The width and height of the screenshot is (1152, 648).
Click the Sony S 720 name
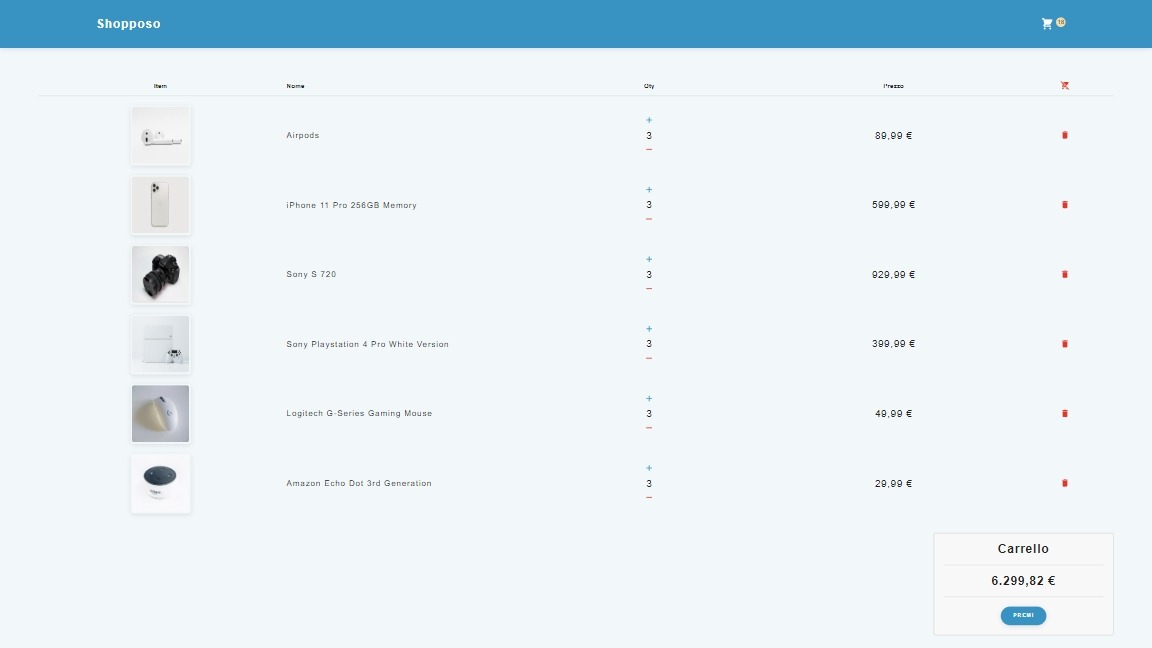tap(311, 274)
